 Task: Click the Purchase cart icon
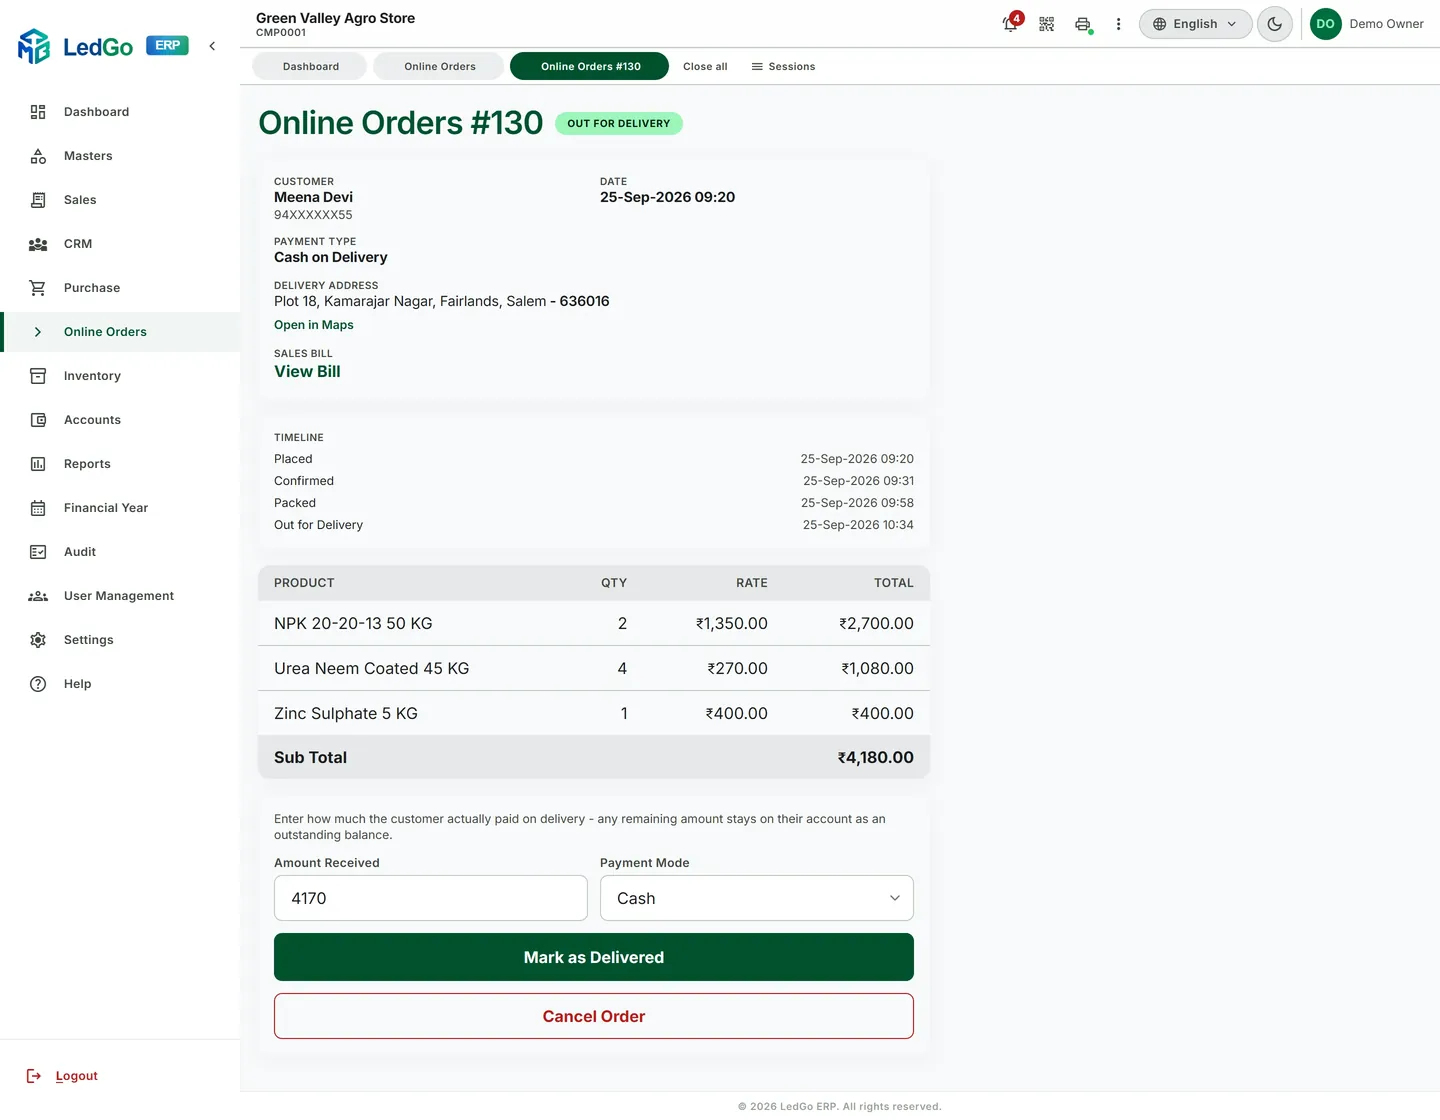[38, 288]
